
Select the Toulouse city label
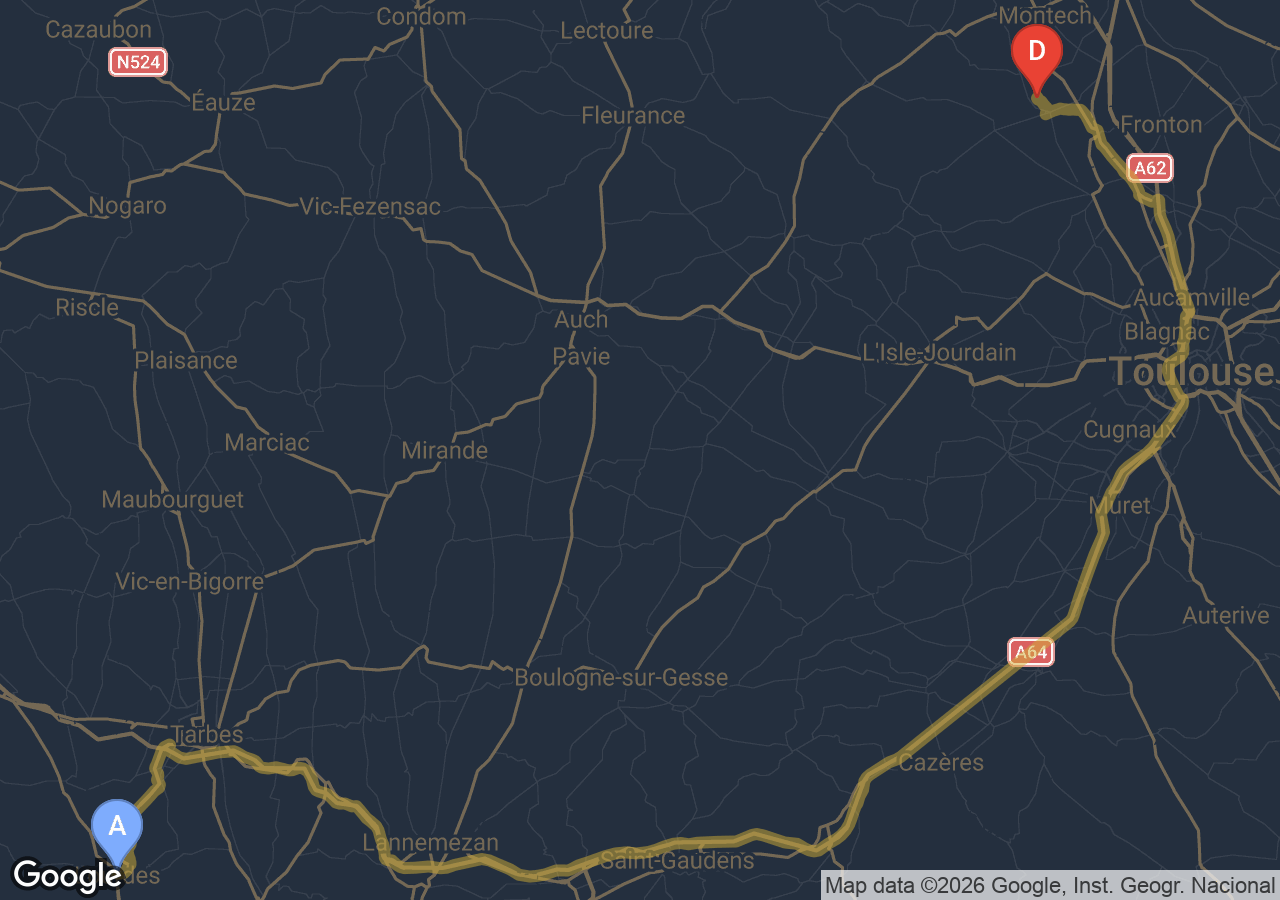[x=1192, y=372]
